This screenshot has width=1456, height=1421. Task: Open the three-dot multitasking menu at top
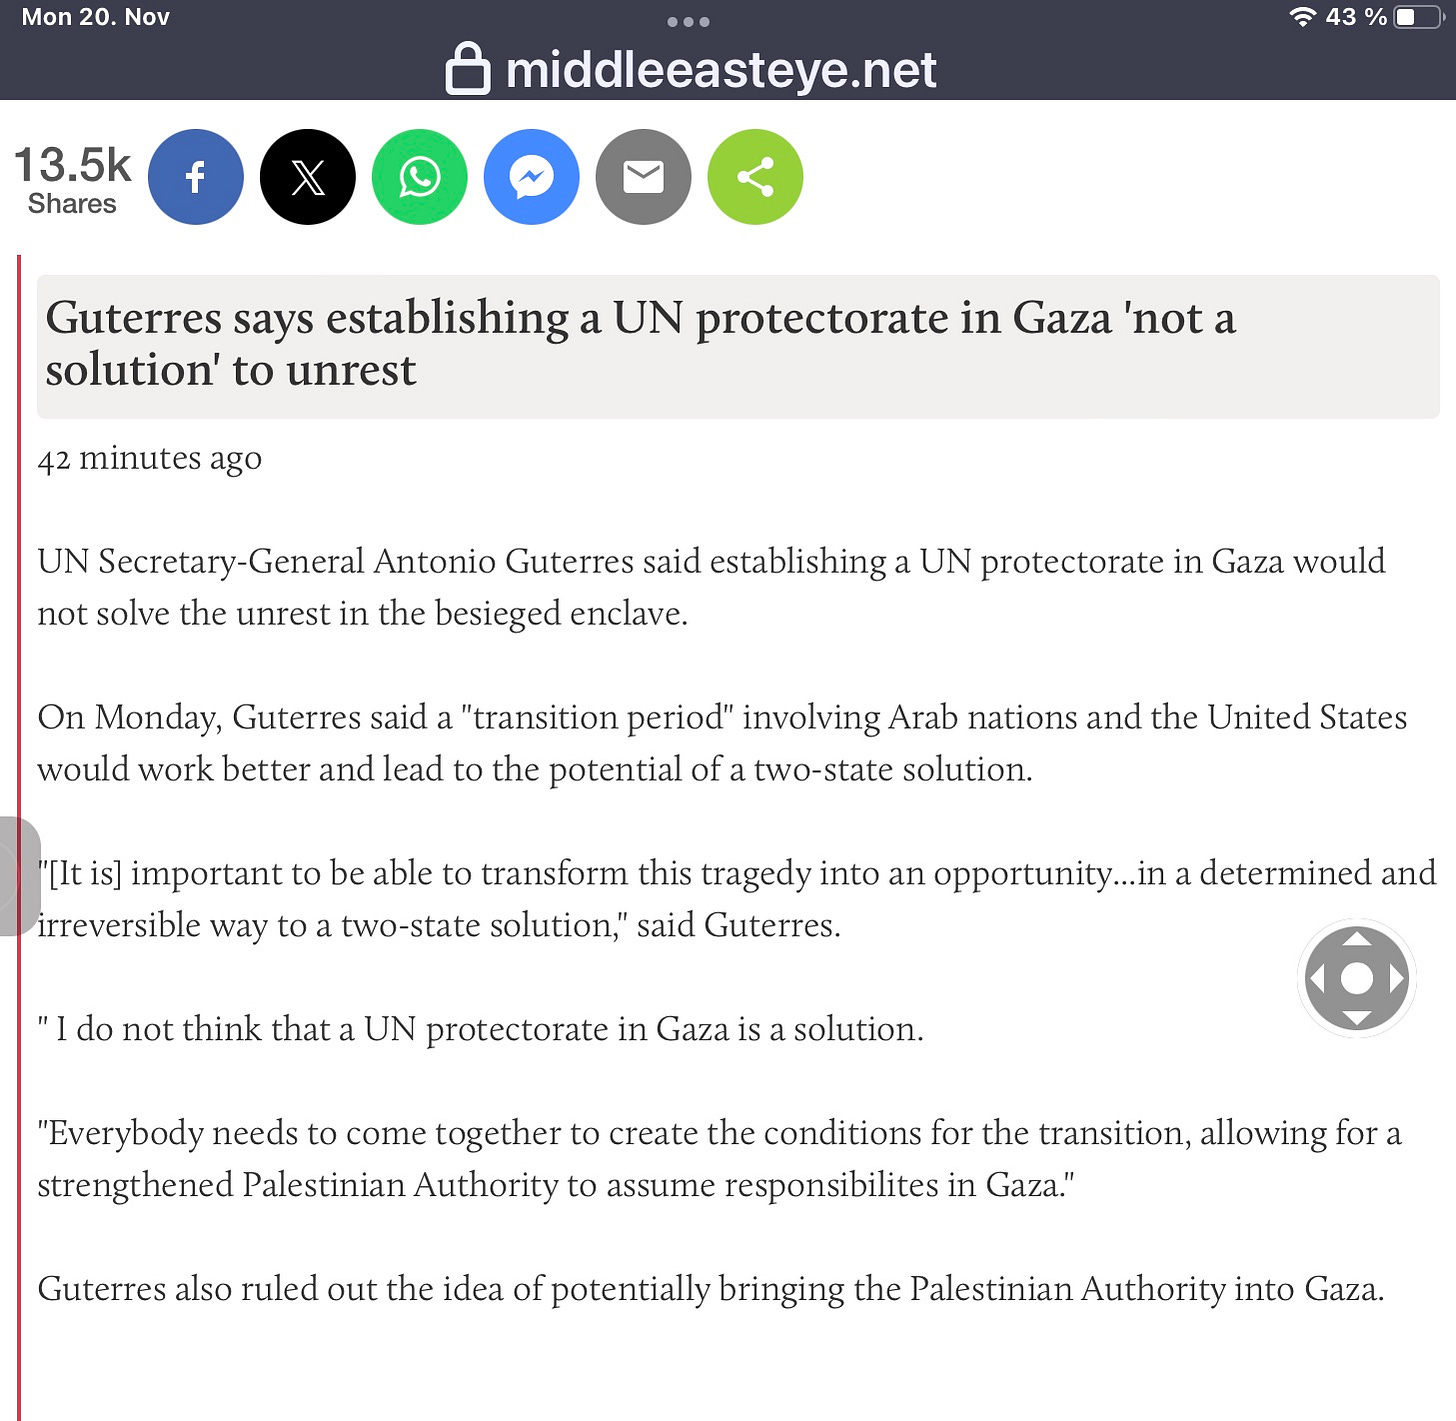(688, 21)
